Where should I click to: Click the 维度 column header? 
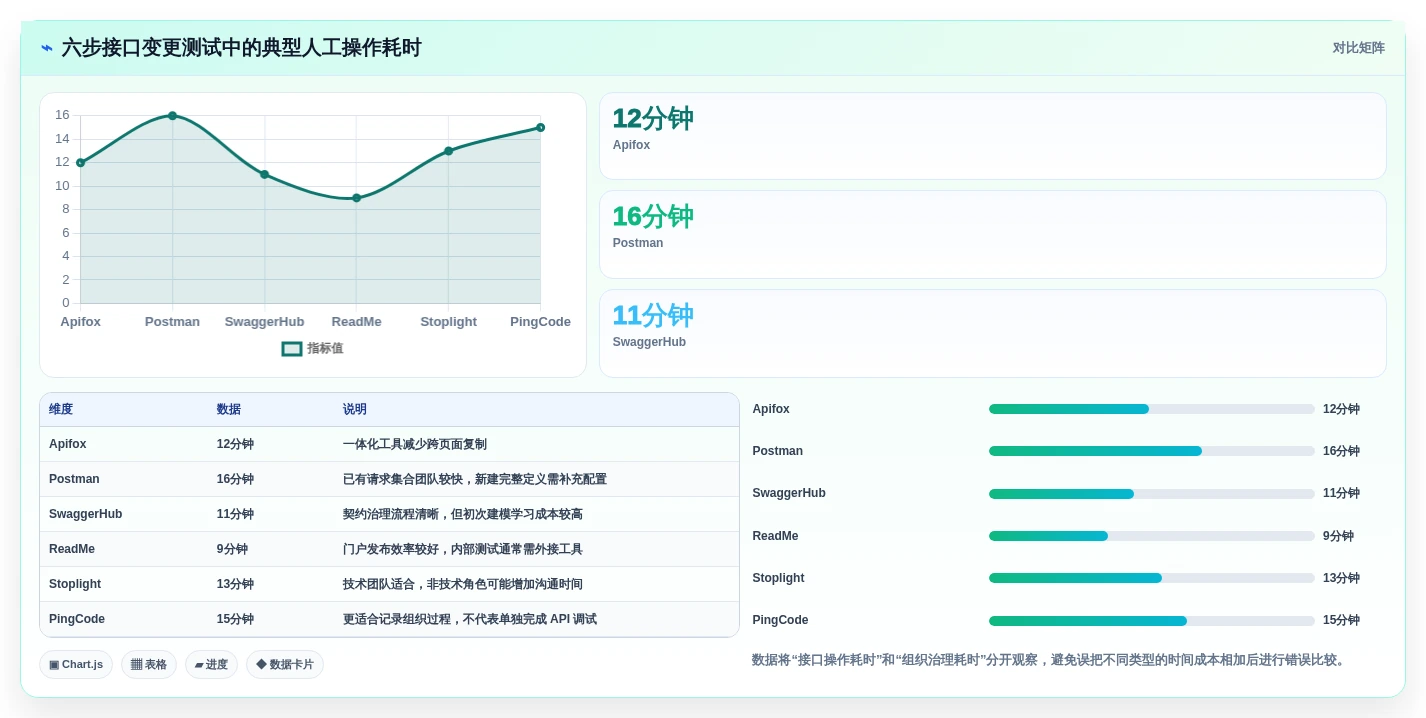click(61, 410)
